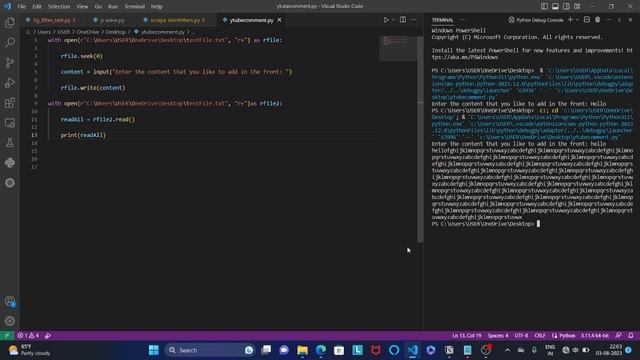Image resolution: width=640 pixels, height=360 pixels.
Task: Open the Explorer view in activity bar
Action: [10, 22]
